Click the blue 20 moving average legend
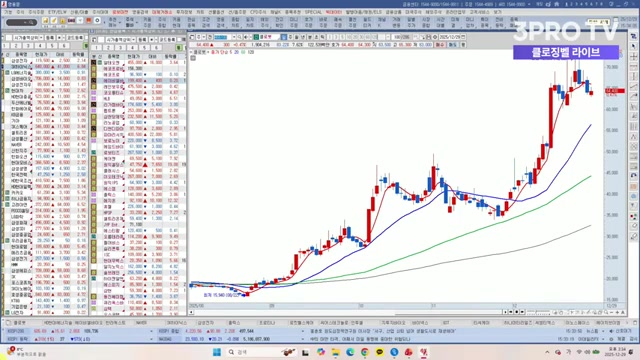 [x=236, y=52]
